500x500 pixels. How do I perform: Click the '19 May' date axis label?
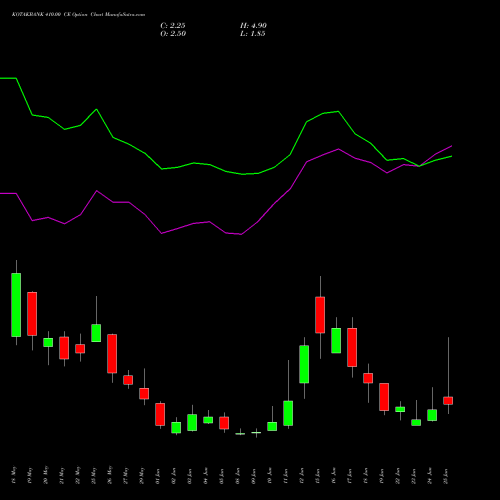point(30,475)
